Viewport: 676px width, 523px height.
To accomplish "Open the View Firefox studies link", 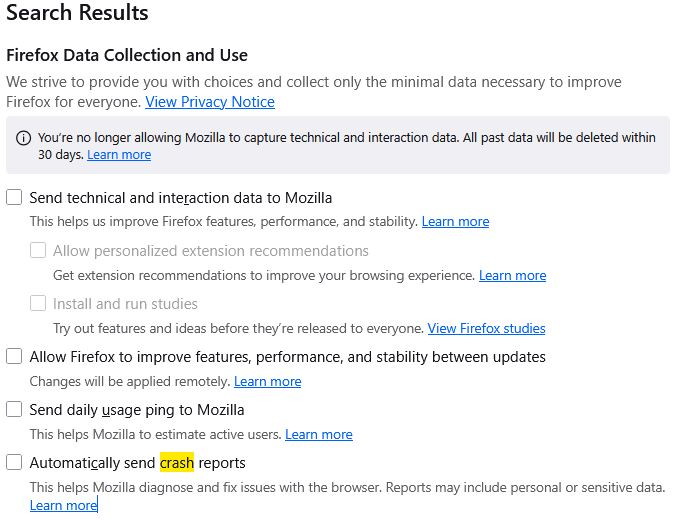I will (x=486, y=328).
